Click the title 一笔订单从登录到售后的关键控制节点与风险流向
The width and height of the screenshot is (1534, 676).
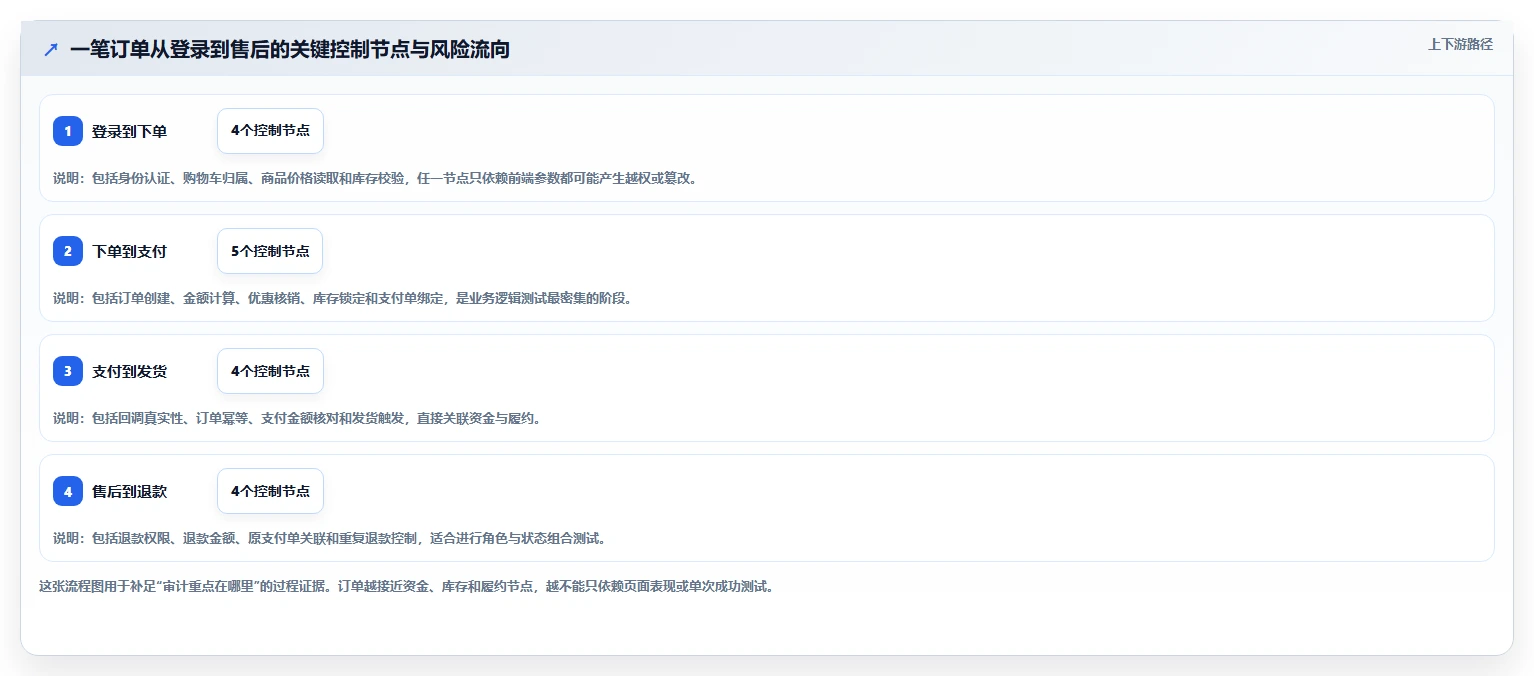coord(290,49)
